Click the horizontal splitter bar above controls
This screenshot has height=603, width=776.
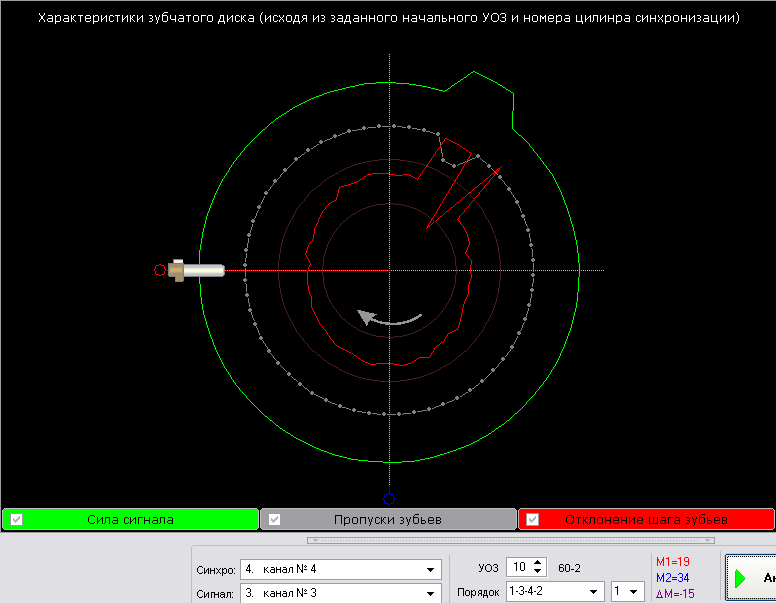tap(511, 540)
